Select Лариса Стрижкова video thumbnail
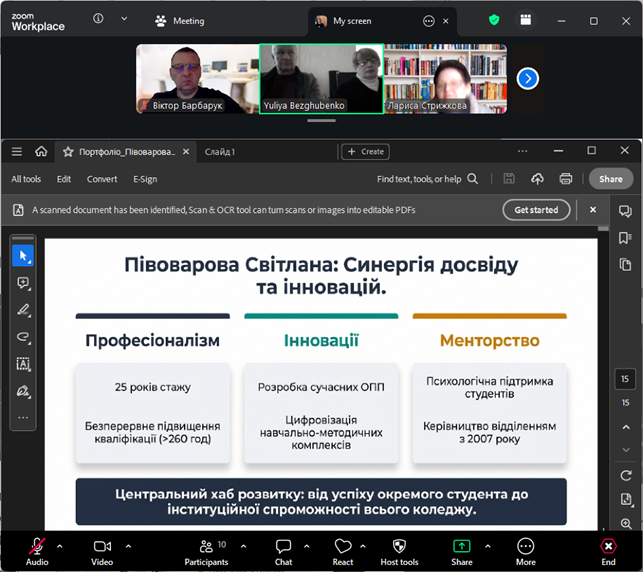Image resolution: width=643 pixels, height=572 pixels. point(445,79)
